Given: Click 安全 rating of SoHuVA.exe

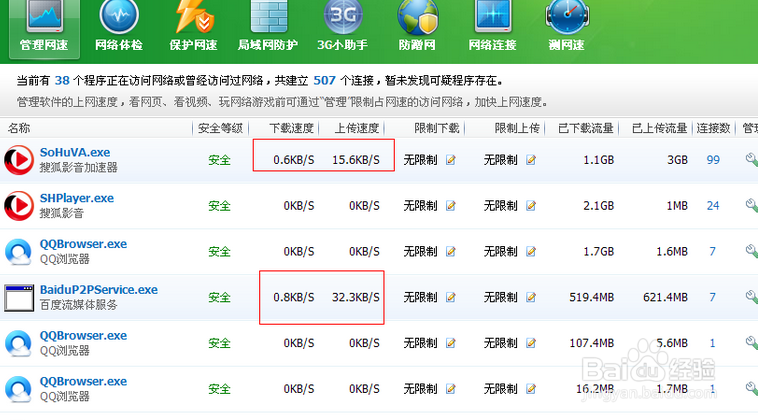Looking at the screenshot, I should point(219,159).
